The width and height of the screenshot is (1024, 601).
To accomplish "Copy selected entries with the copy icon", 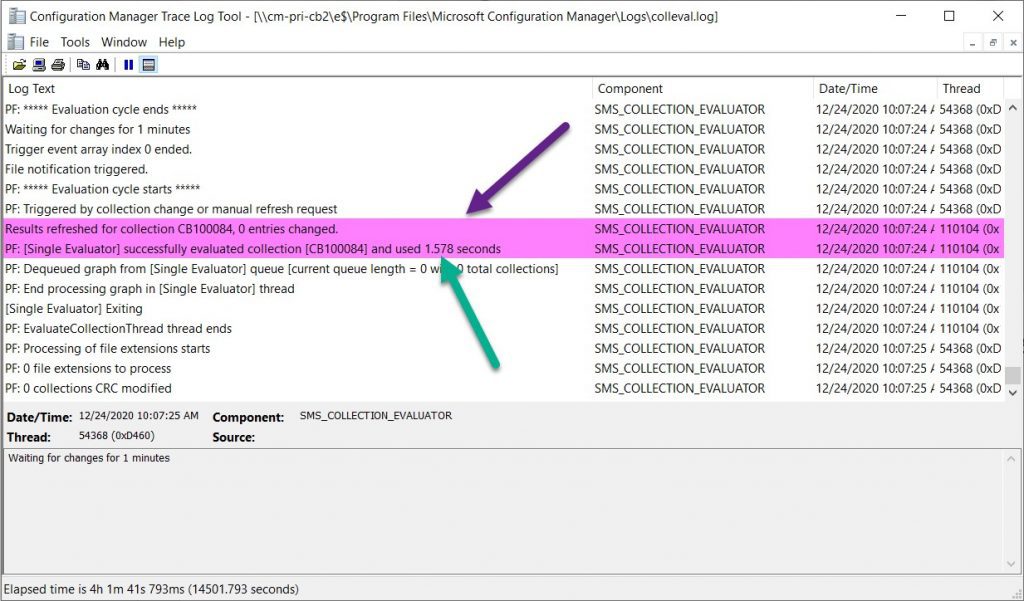I will click(85, 63).
